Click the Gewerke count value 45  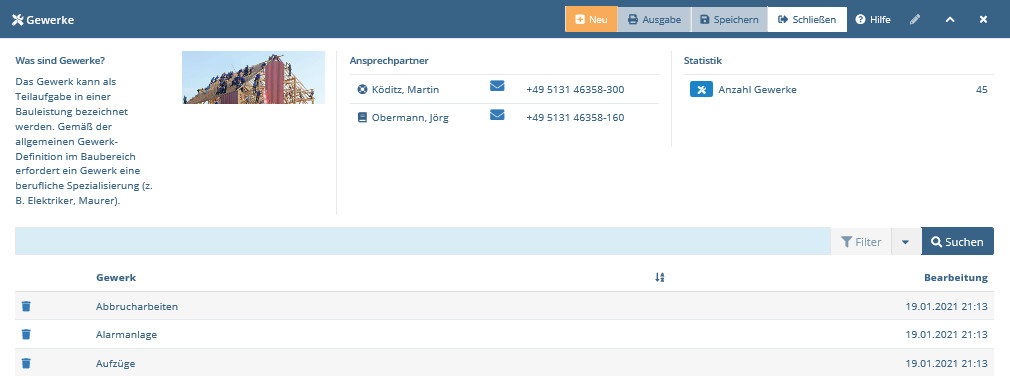pyautogui.click(x=982, y=89)
